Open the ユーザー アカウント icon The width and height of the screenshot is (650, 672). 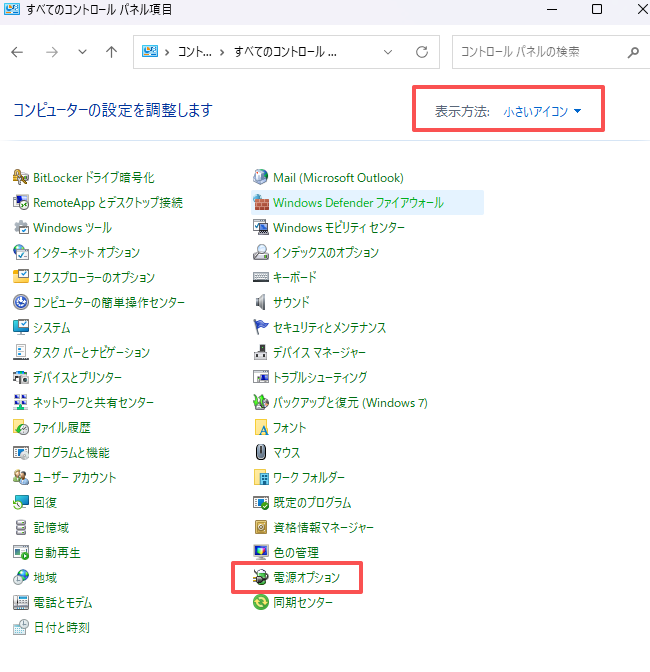(x=21, y=477)
